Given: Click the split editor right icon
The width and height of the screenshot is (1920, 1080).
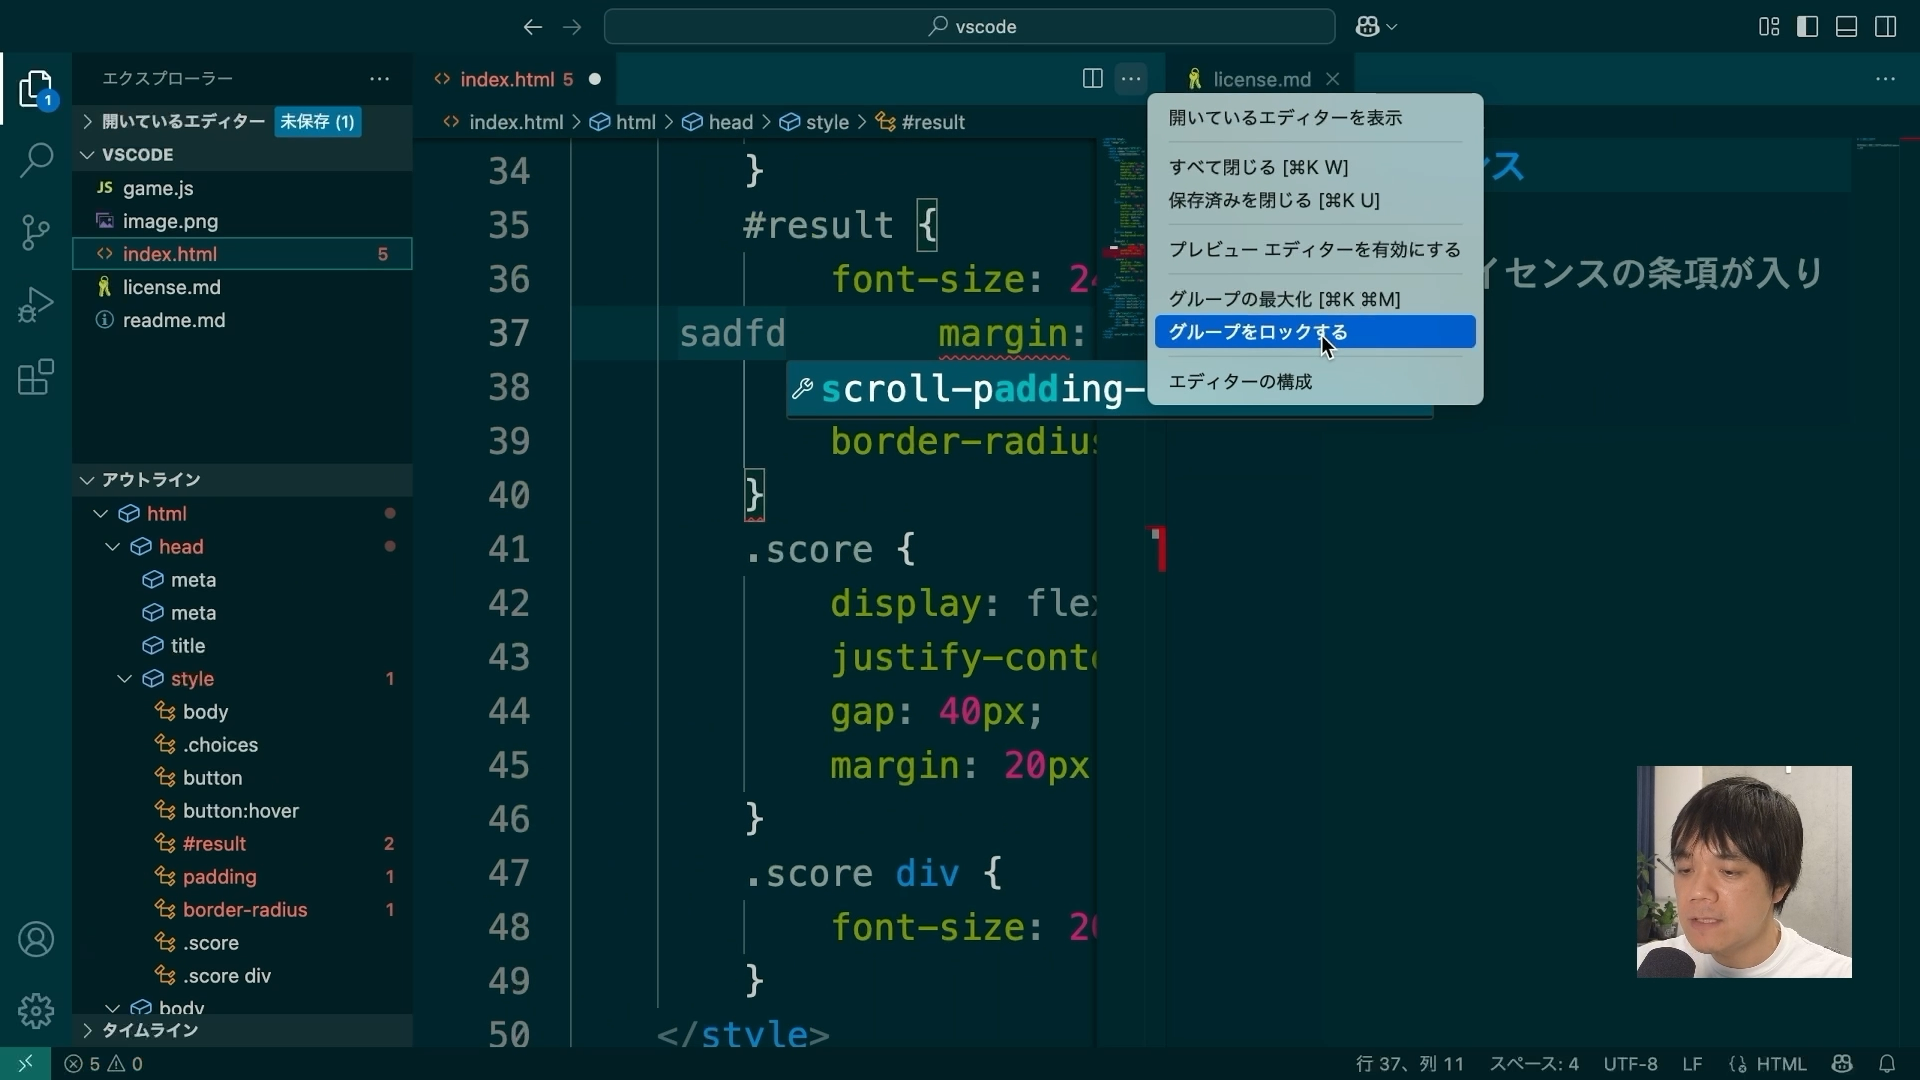Looking at the screenshot, I should pos(1092,79).
